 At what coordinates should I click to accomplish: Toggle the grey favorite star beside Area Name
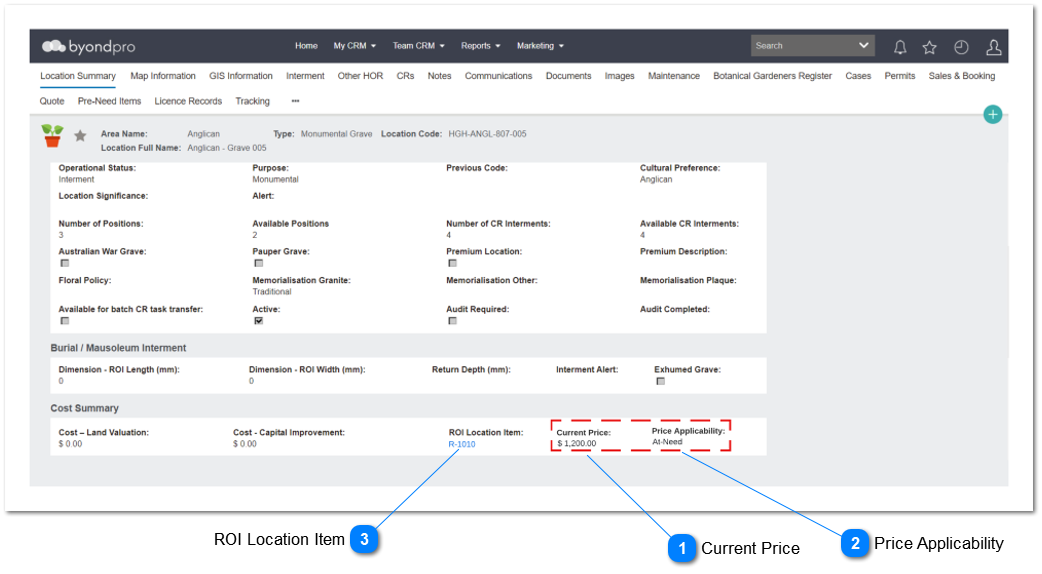coord(80,136)
